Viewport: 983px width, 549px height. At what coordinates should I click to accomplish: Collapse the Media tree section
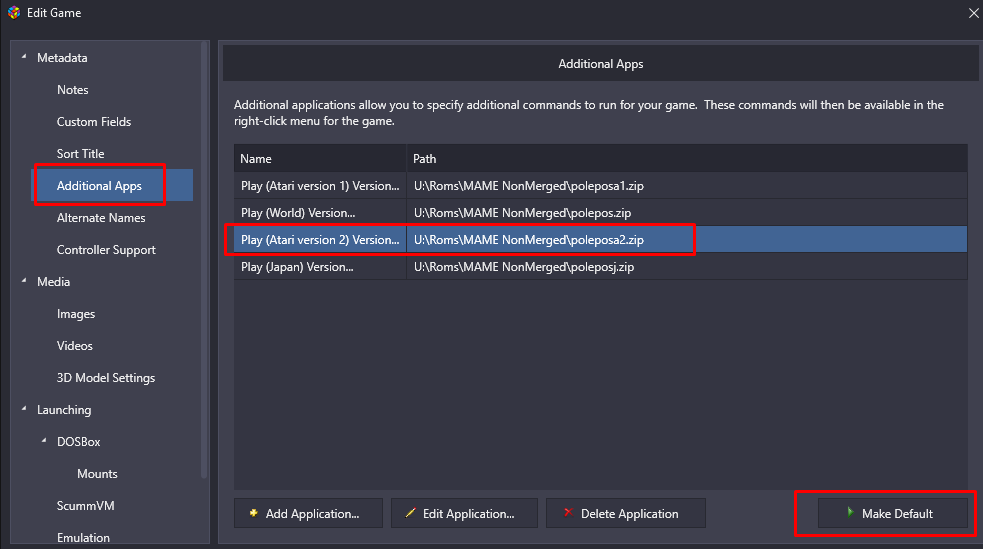24,281
